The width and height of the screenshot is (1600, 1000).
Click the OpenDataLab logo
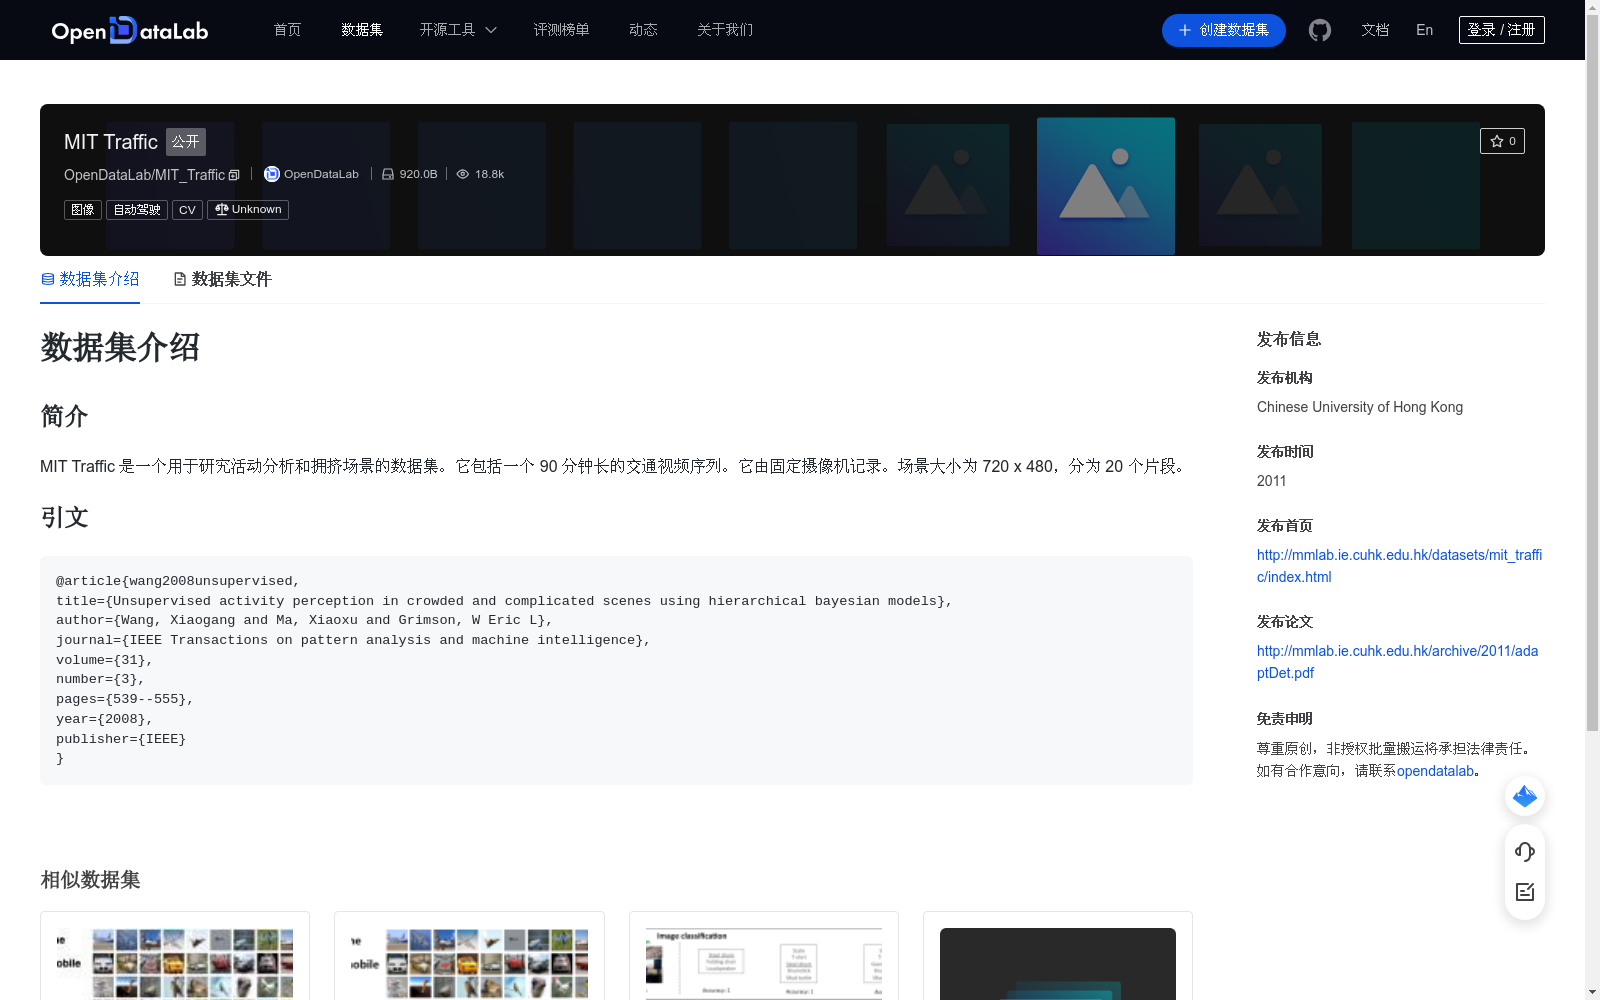pos(130,30)
